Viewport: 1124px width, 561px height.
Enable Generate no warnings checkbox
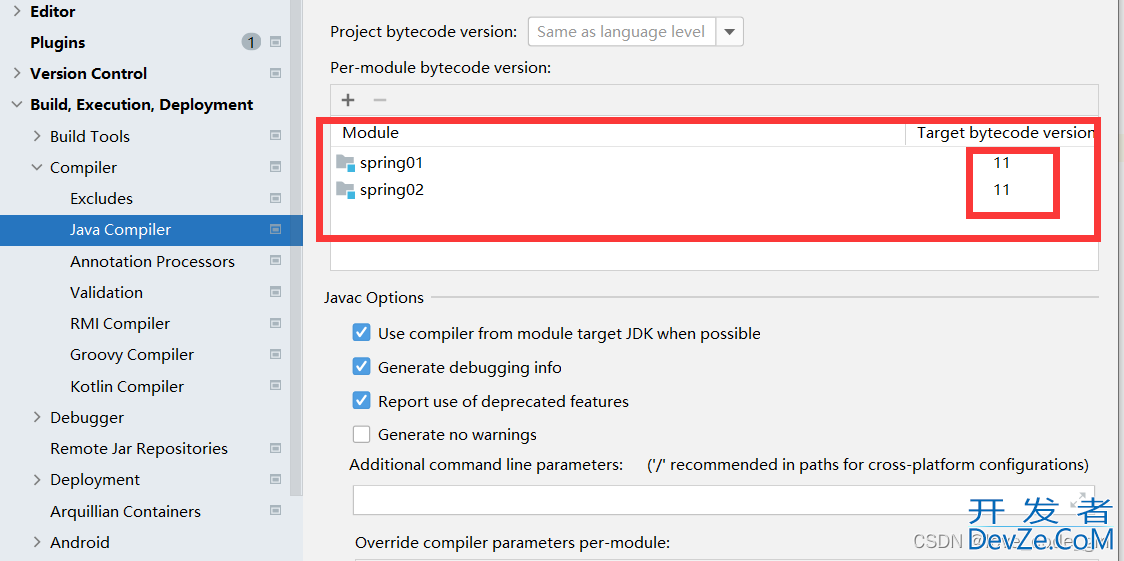coord(361,434)
